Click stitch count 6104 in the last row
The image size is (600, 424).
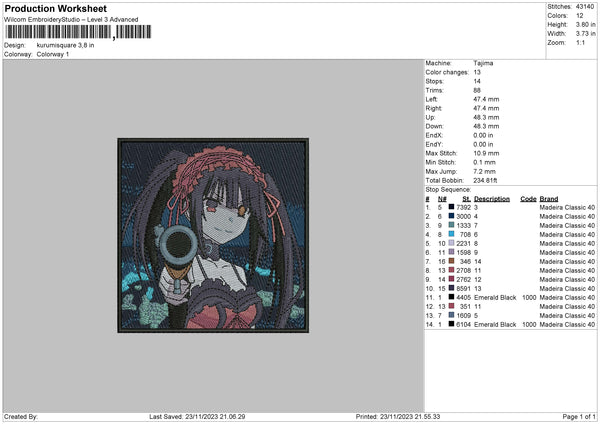(463, 325)
